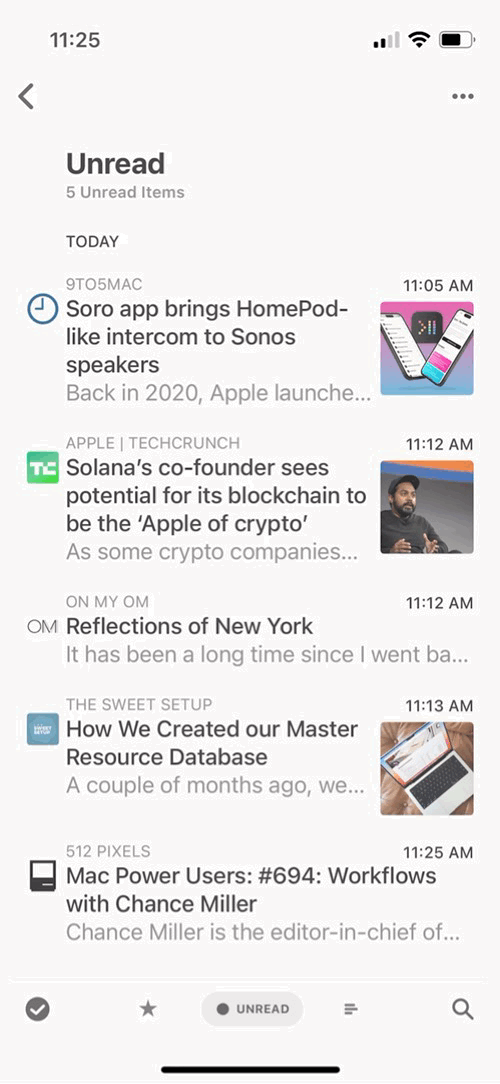Tap the 9to5Mac clock feed icon
This screenshot has width=500, height=1084.
(x=42, y=308)
